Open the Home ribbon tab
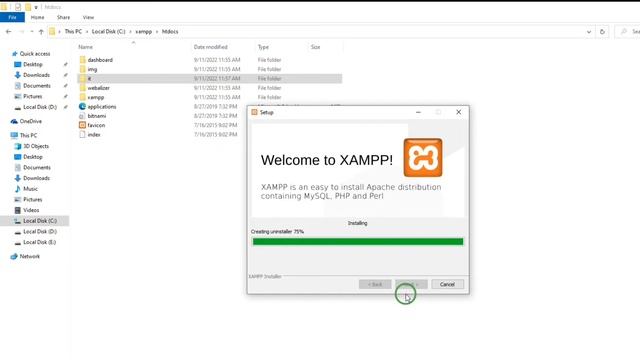The image size is (640, 360). [37, 17]
